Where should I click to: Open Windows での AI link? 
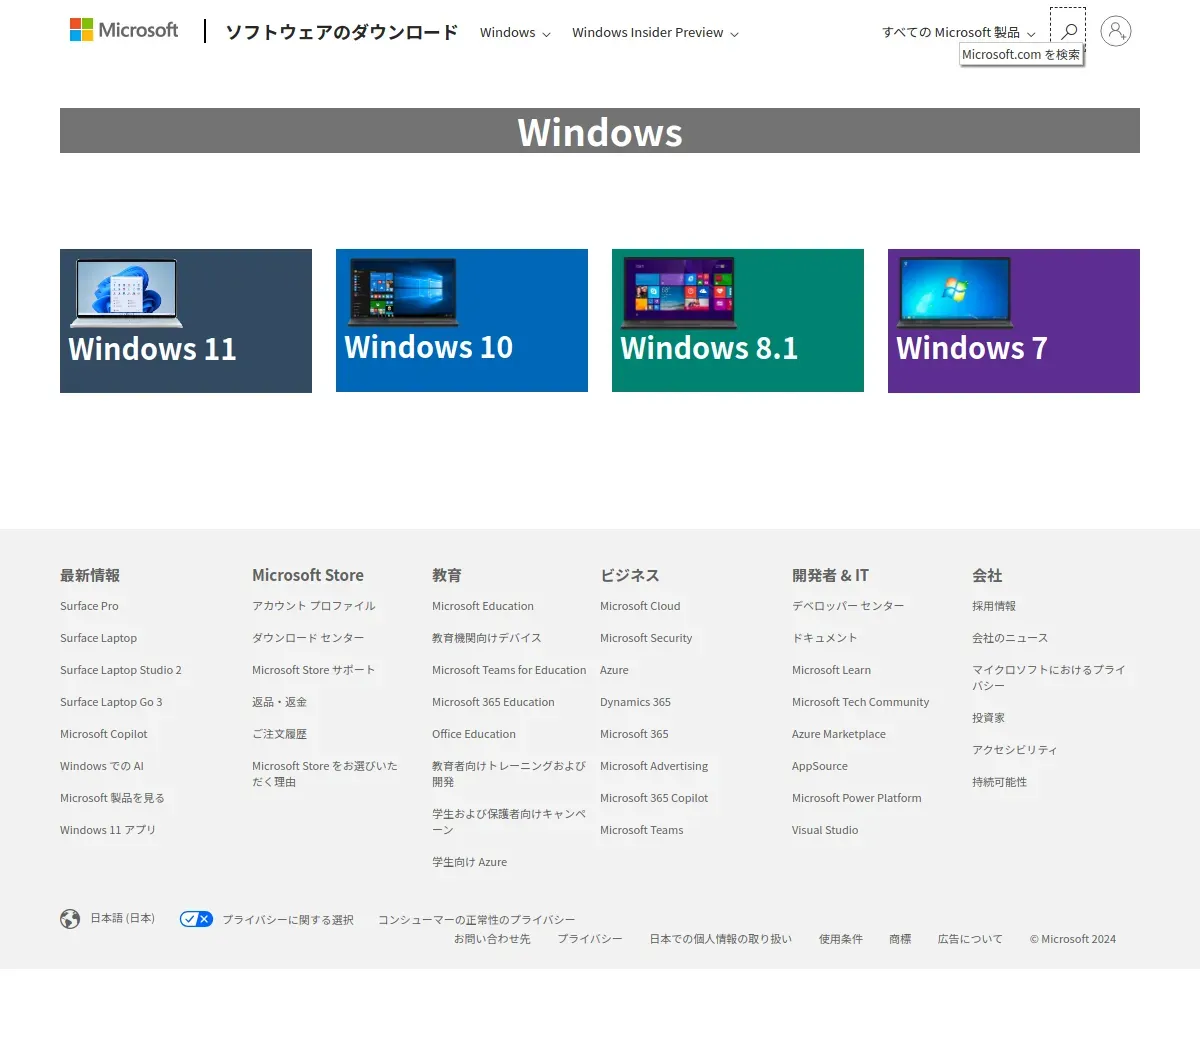(102, 766)
